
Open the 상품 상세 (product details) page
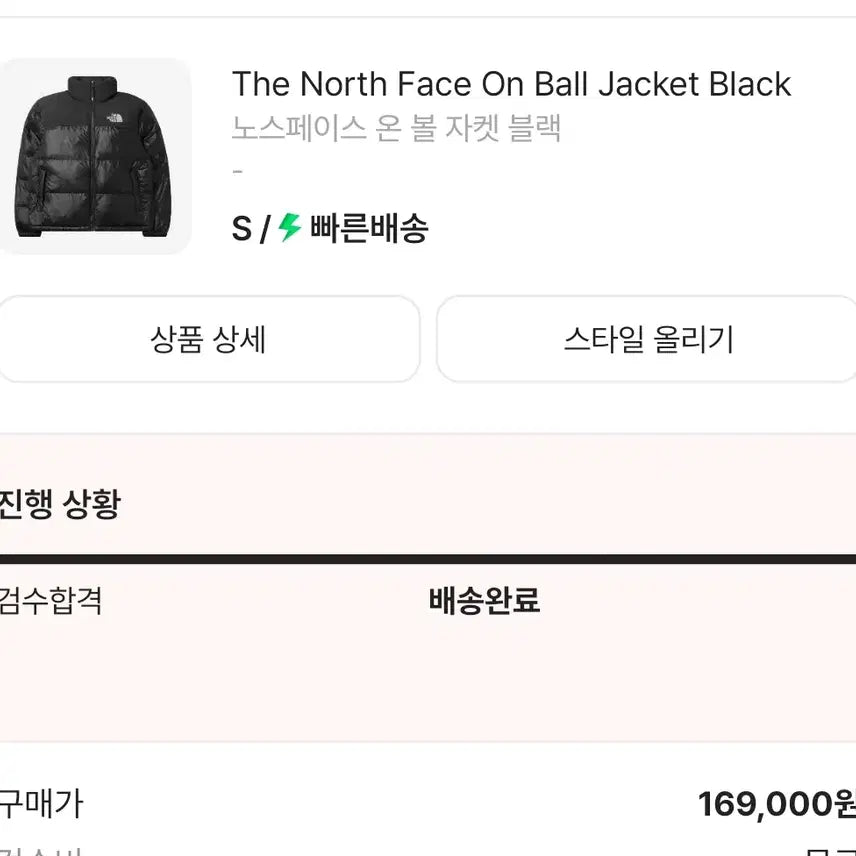coord(212,340)
